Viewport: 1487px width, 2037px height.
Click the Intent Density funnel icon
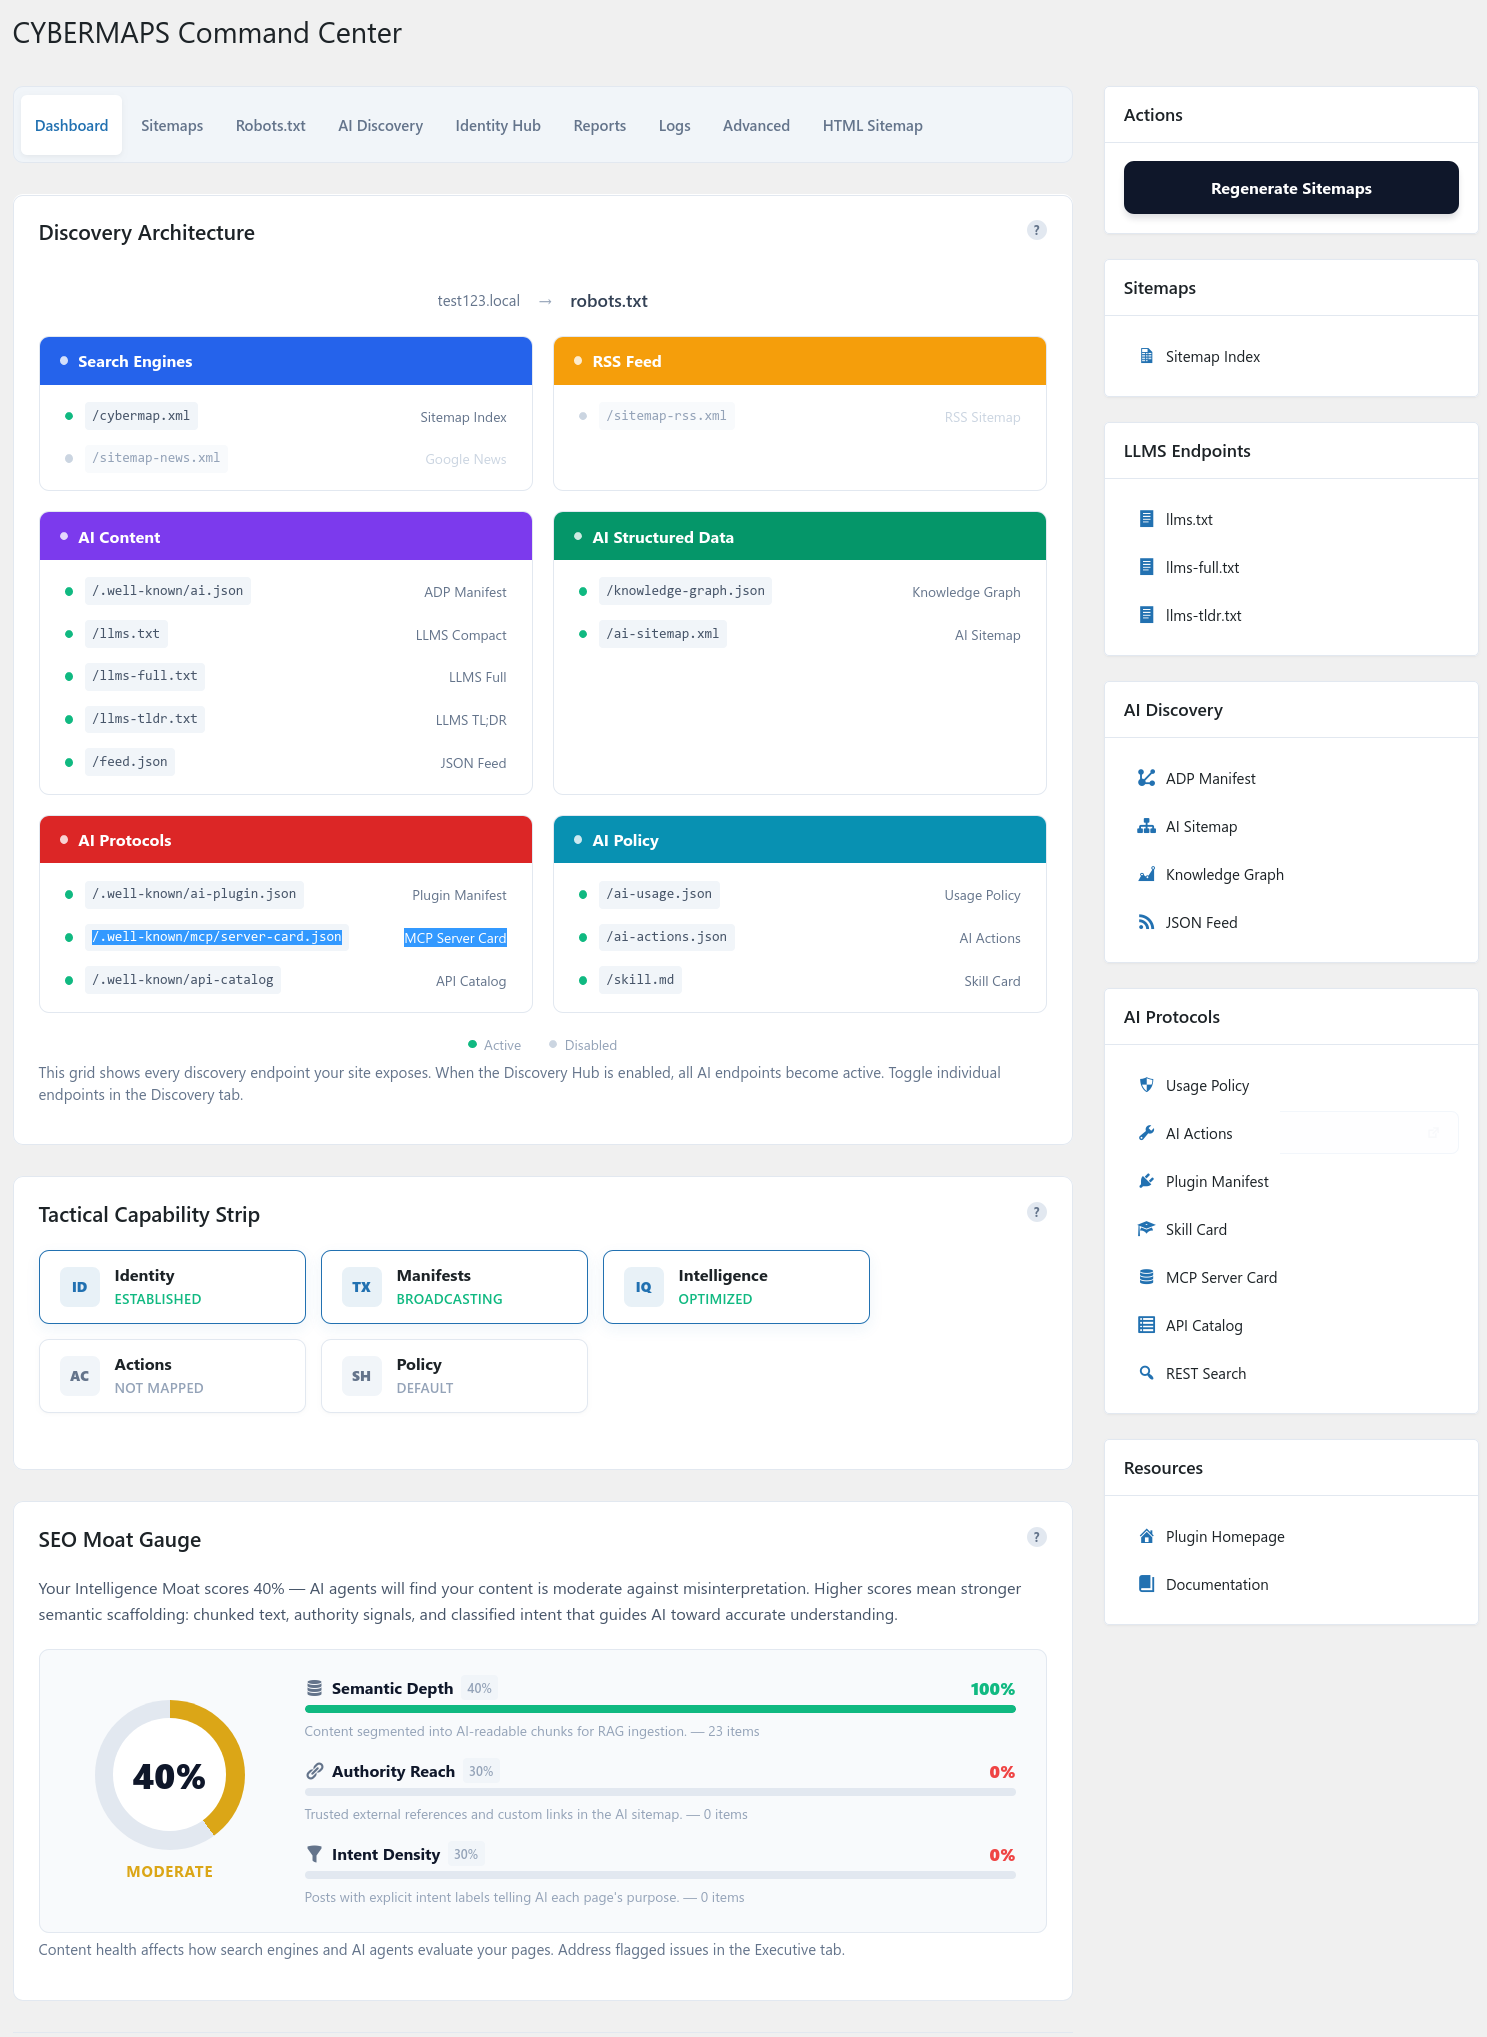314,1854
